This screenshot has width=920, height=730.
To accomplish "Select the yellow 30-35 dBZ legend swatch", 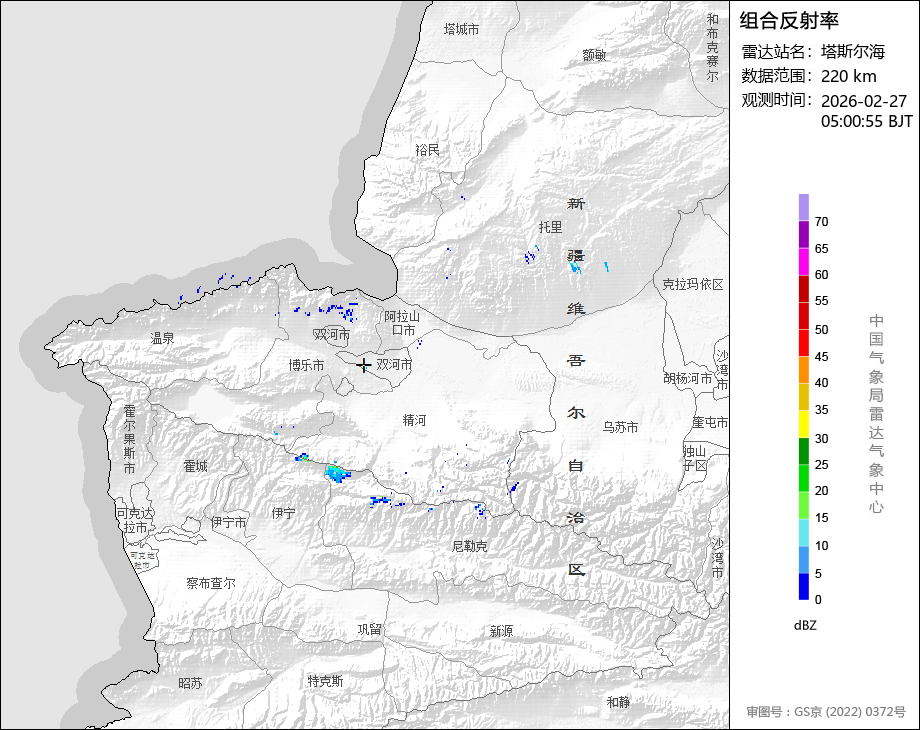I will click(804, 424).
